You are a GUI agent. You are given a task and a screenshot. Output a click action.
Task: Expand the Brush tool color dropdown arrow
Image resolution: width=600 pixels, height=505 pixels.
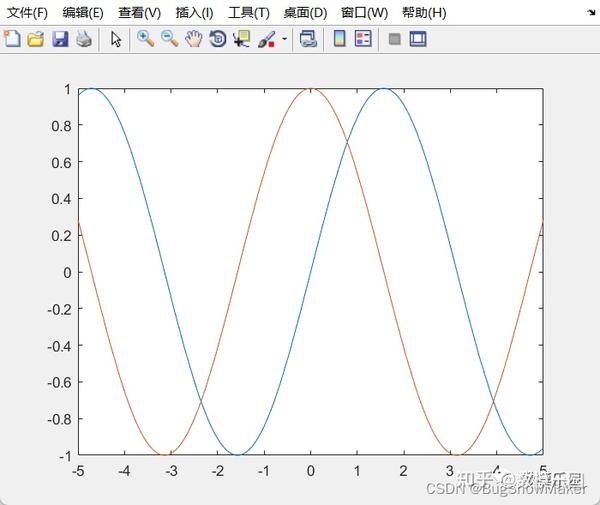284,39
